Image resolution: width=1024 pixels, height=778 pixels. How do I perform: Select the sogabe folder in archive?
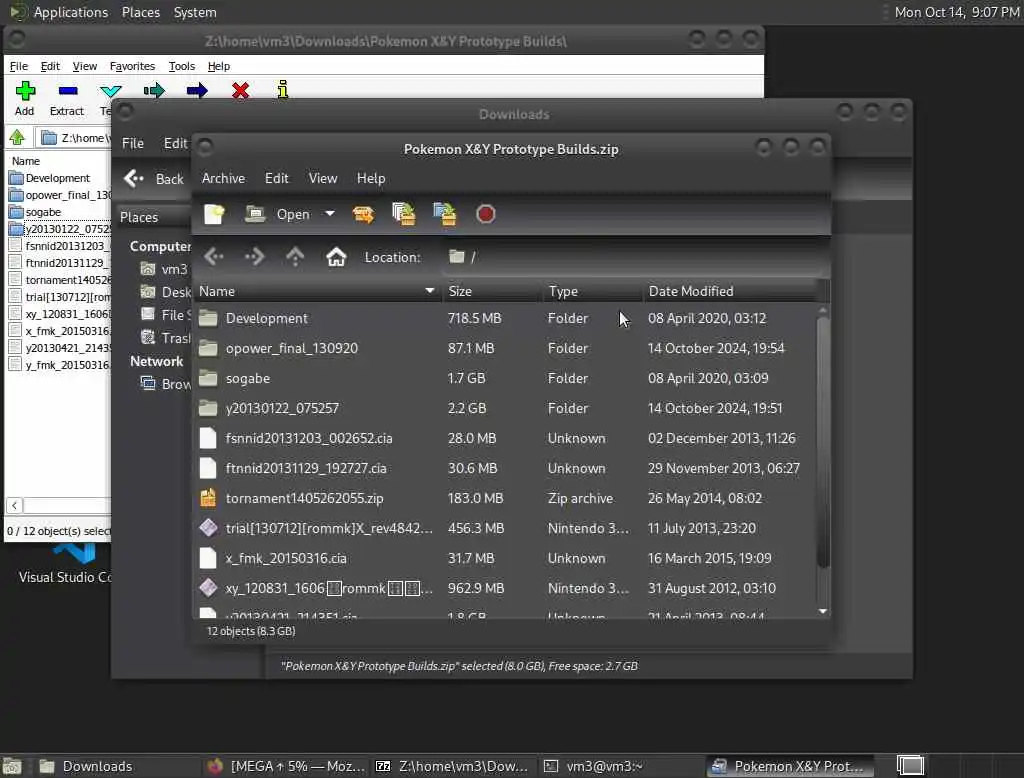505,378
